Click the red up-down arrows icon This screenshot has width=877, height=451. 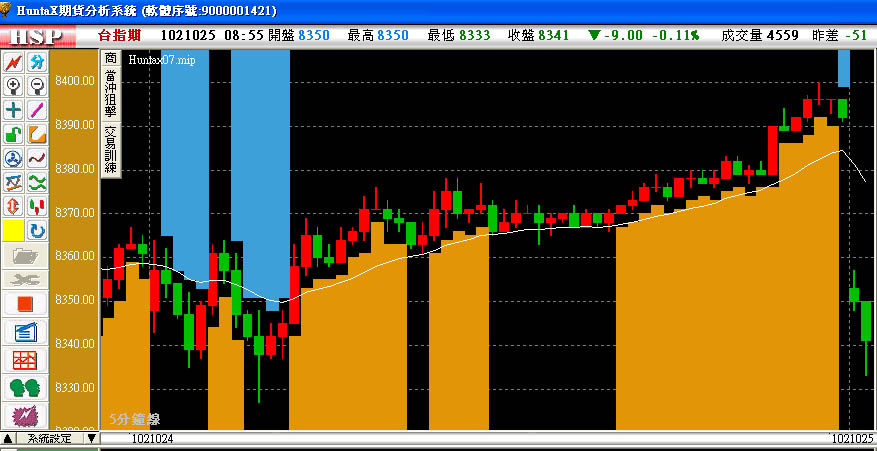coord(13,206)
